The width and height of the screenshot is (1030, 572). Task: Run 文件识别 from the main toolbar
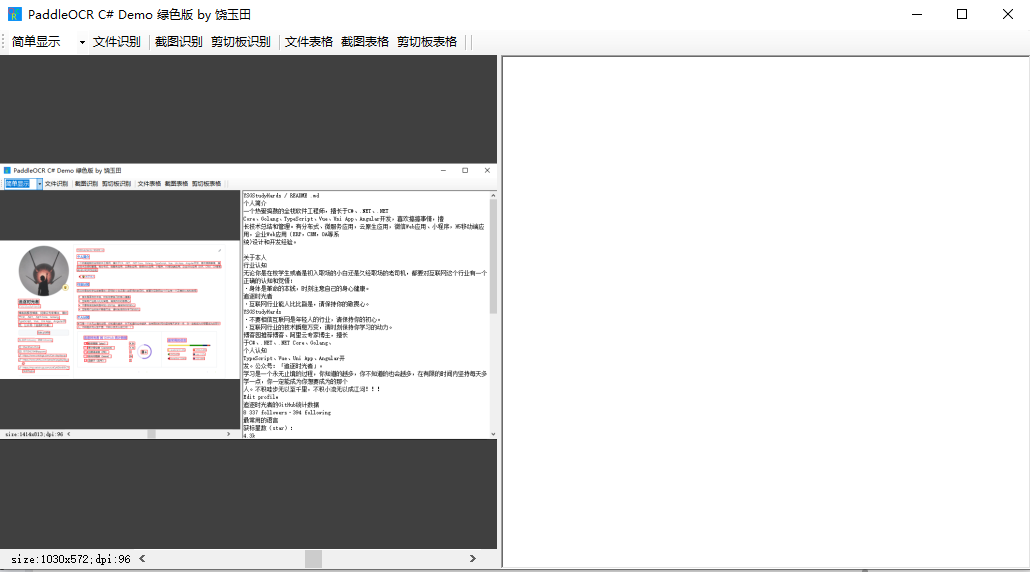tap(116, 42)
